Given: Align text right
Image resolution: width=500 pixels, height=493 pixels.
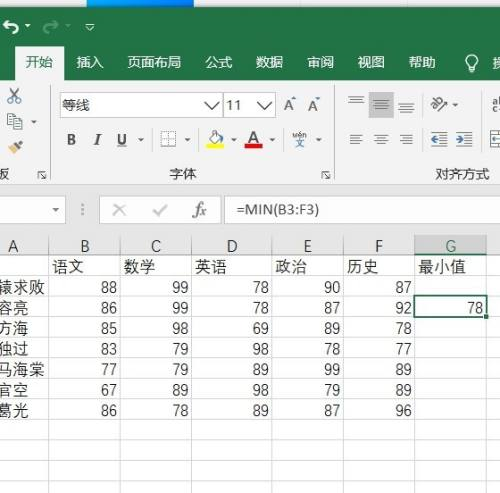Looking at the screenshot, I should click(406, 139).
